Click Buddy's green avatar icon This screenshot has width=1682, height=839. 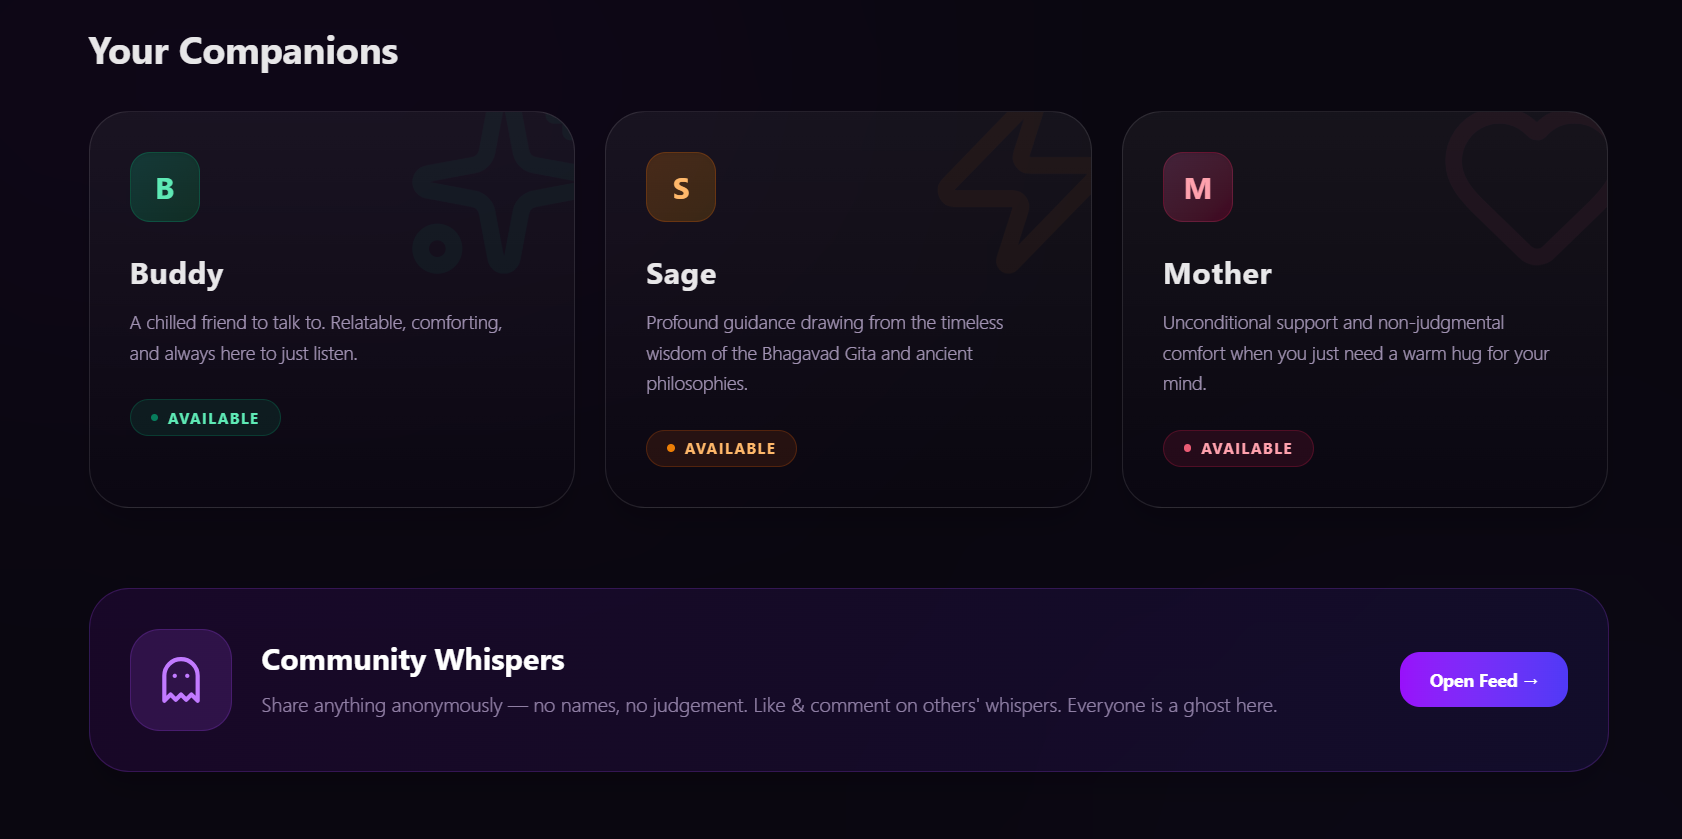point(164,186)
